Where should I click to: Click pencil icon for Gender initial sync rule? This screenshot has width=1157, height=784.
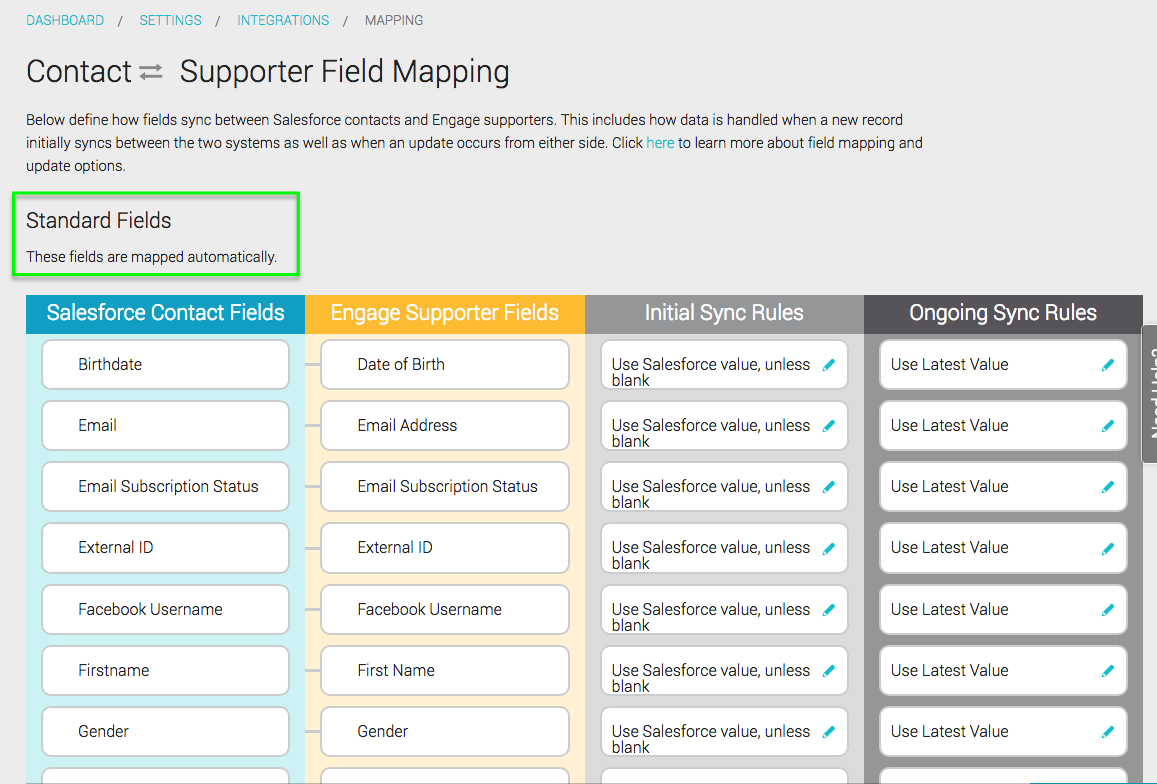tap(829, 732)
